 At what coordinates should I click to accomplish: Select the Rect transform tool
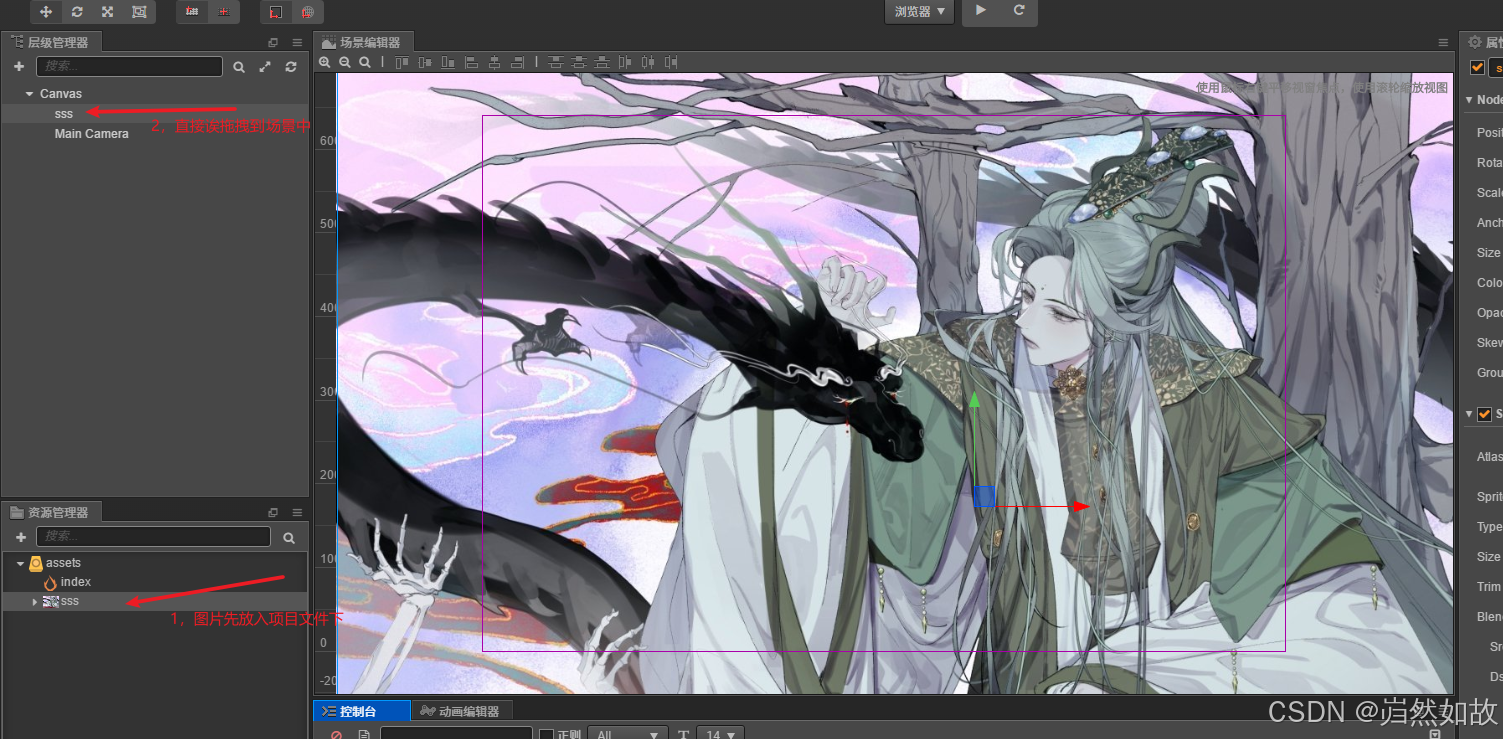coord(139,12)
